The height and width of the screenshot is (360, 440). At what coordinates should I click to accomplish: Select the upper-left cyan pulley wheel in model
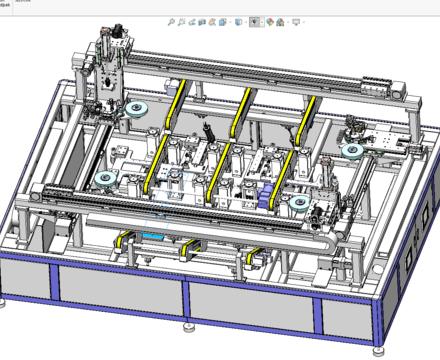(136, 109)
